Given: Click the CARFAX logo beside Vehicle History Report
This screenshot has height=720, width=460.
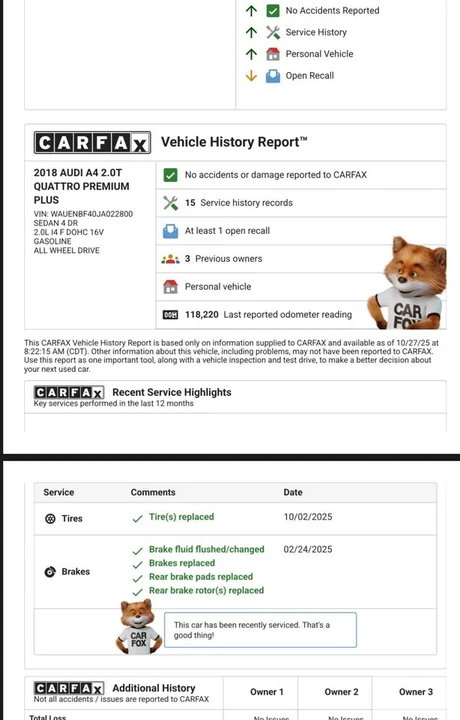Looking at the screenshot, I should pyautogui.click(x=92, y=142).
